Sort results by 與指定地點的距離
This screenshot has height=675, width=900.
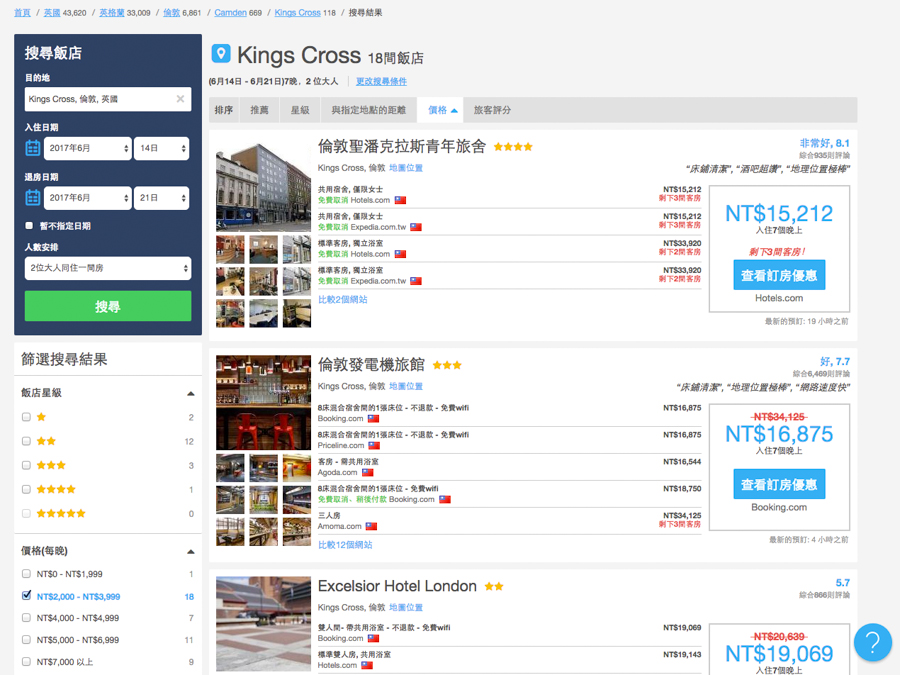click(368, 110)
